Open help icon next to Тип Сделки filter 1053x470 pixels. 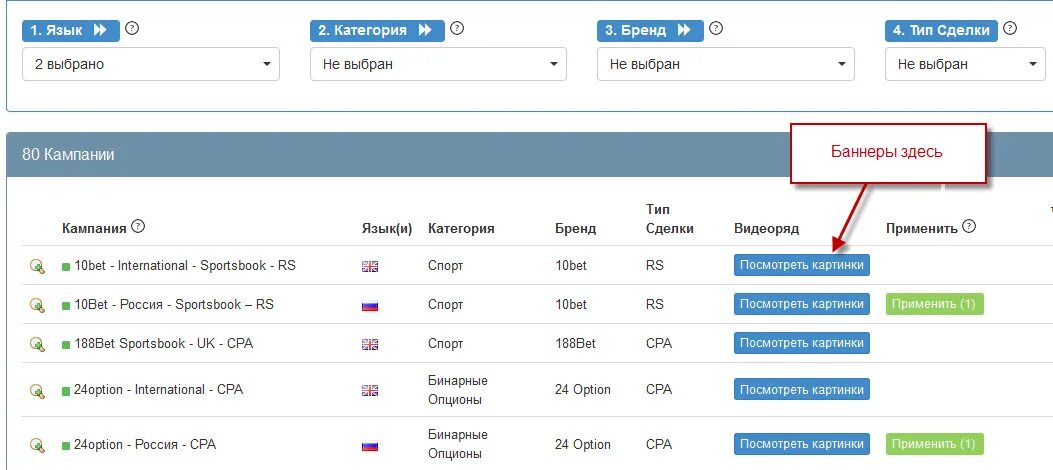(x=1009, y=28)
